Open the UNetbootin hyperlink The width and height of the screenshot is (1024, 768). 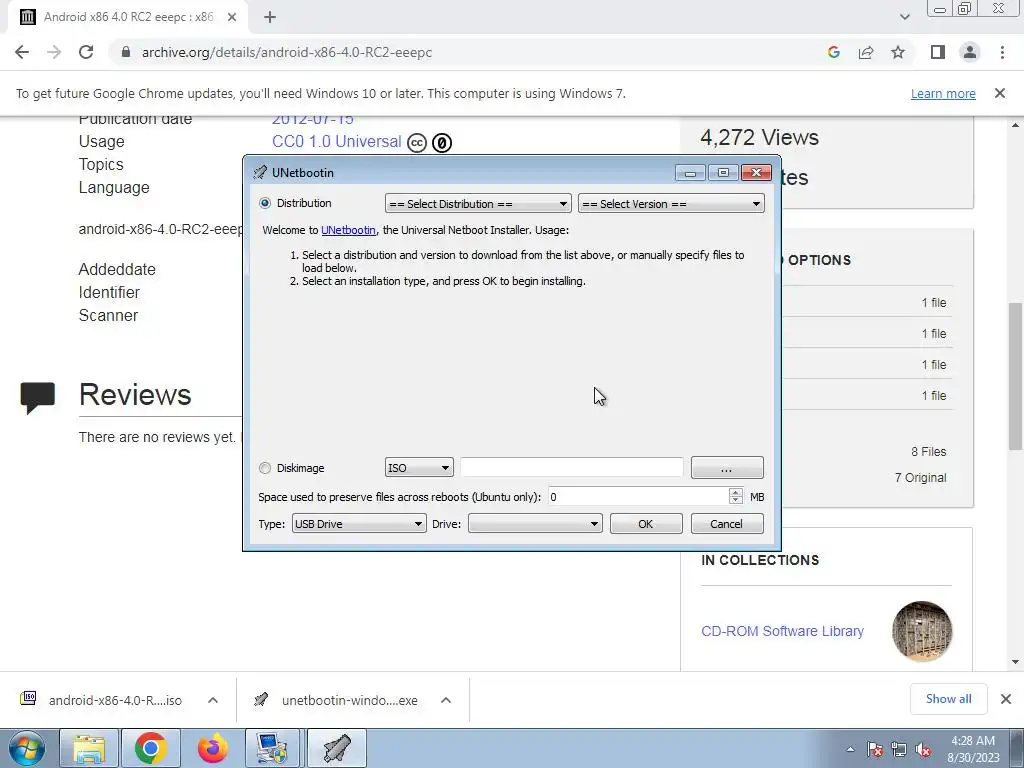point(348,230)
